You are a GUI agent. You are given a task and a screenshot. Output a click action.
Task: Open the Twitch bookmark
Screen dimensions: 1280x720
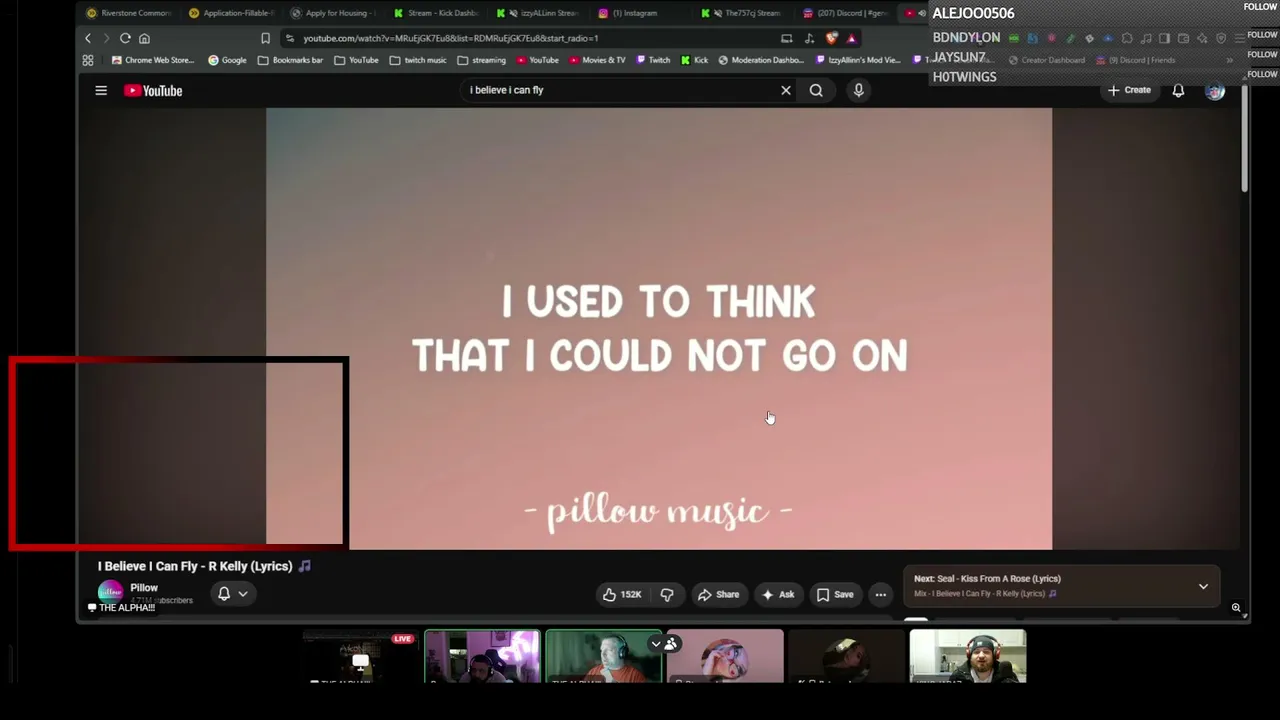click(653, 60)
